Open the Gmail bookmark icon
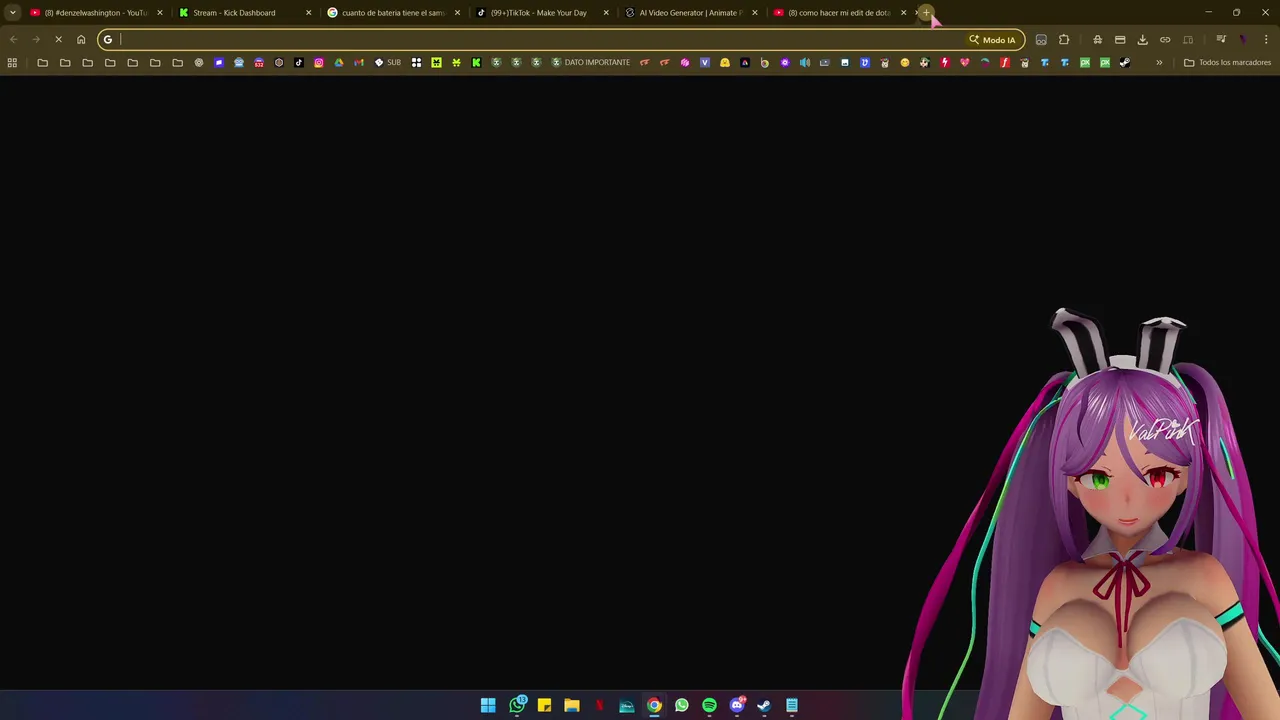Image resolution: width=1280 pixels, height=720 pixels. (x=358, y=63)
